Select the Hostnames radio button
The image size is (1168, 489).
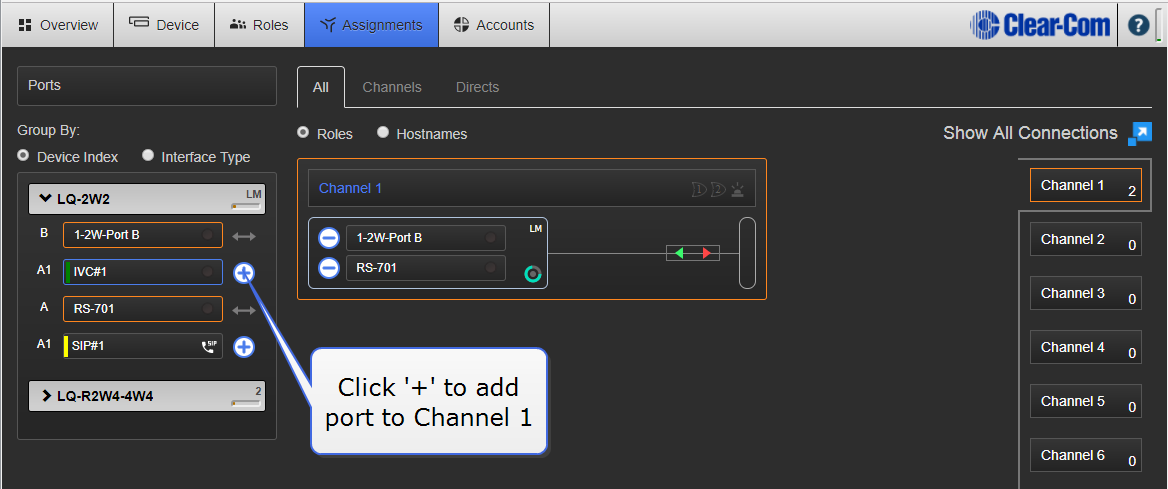(383, 133)
